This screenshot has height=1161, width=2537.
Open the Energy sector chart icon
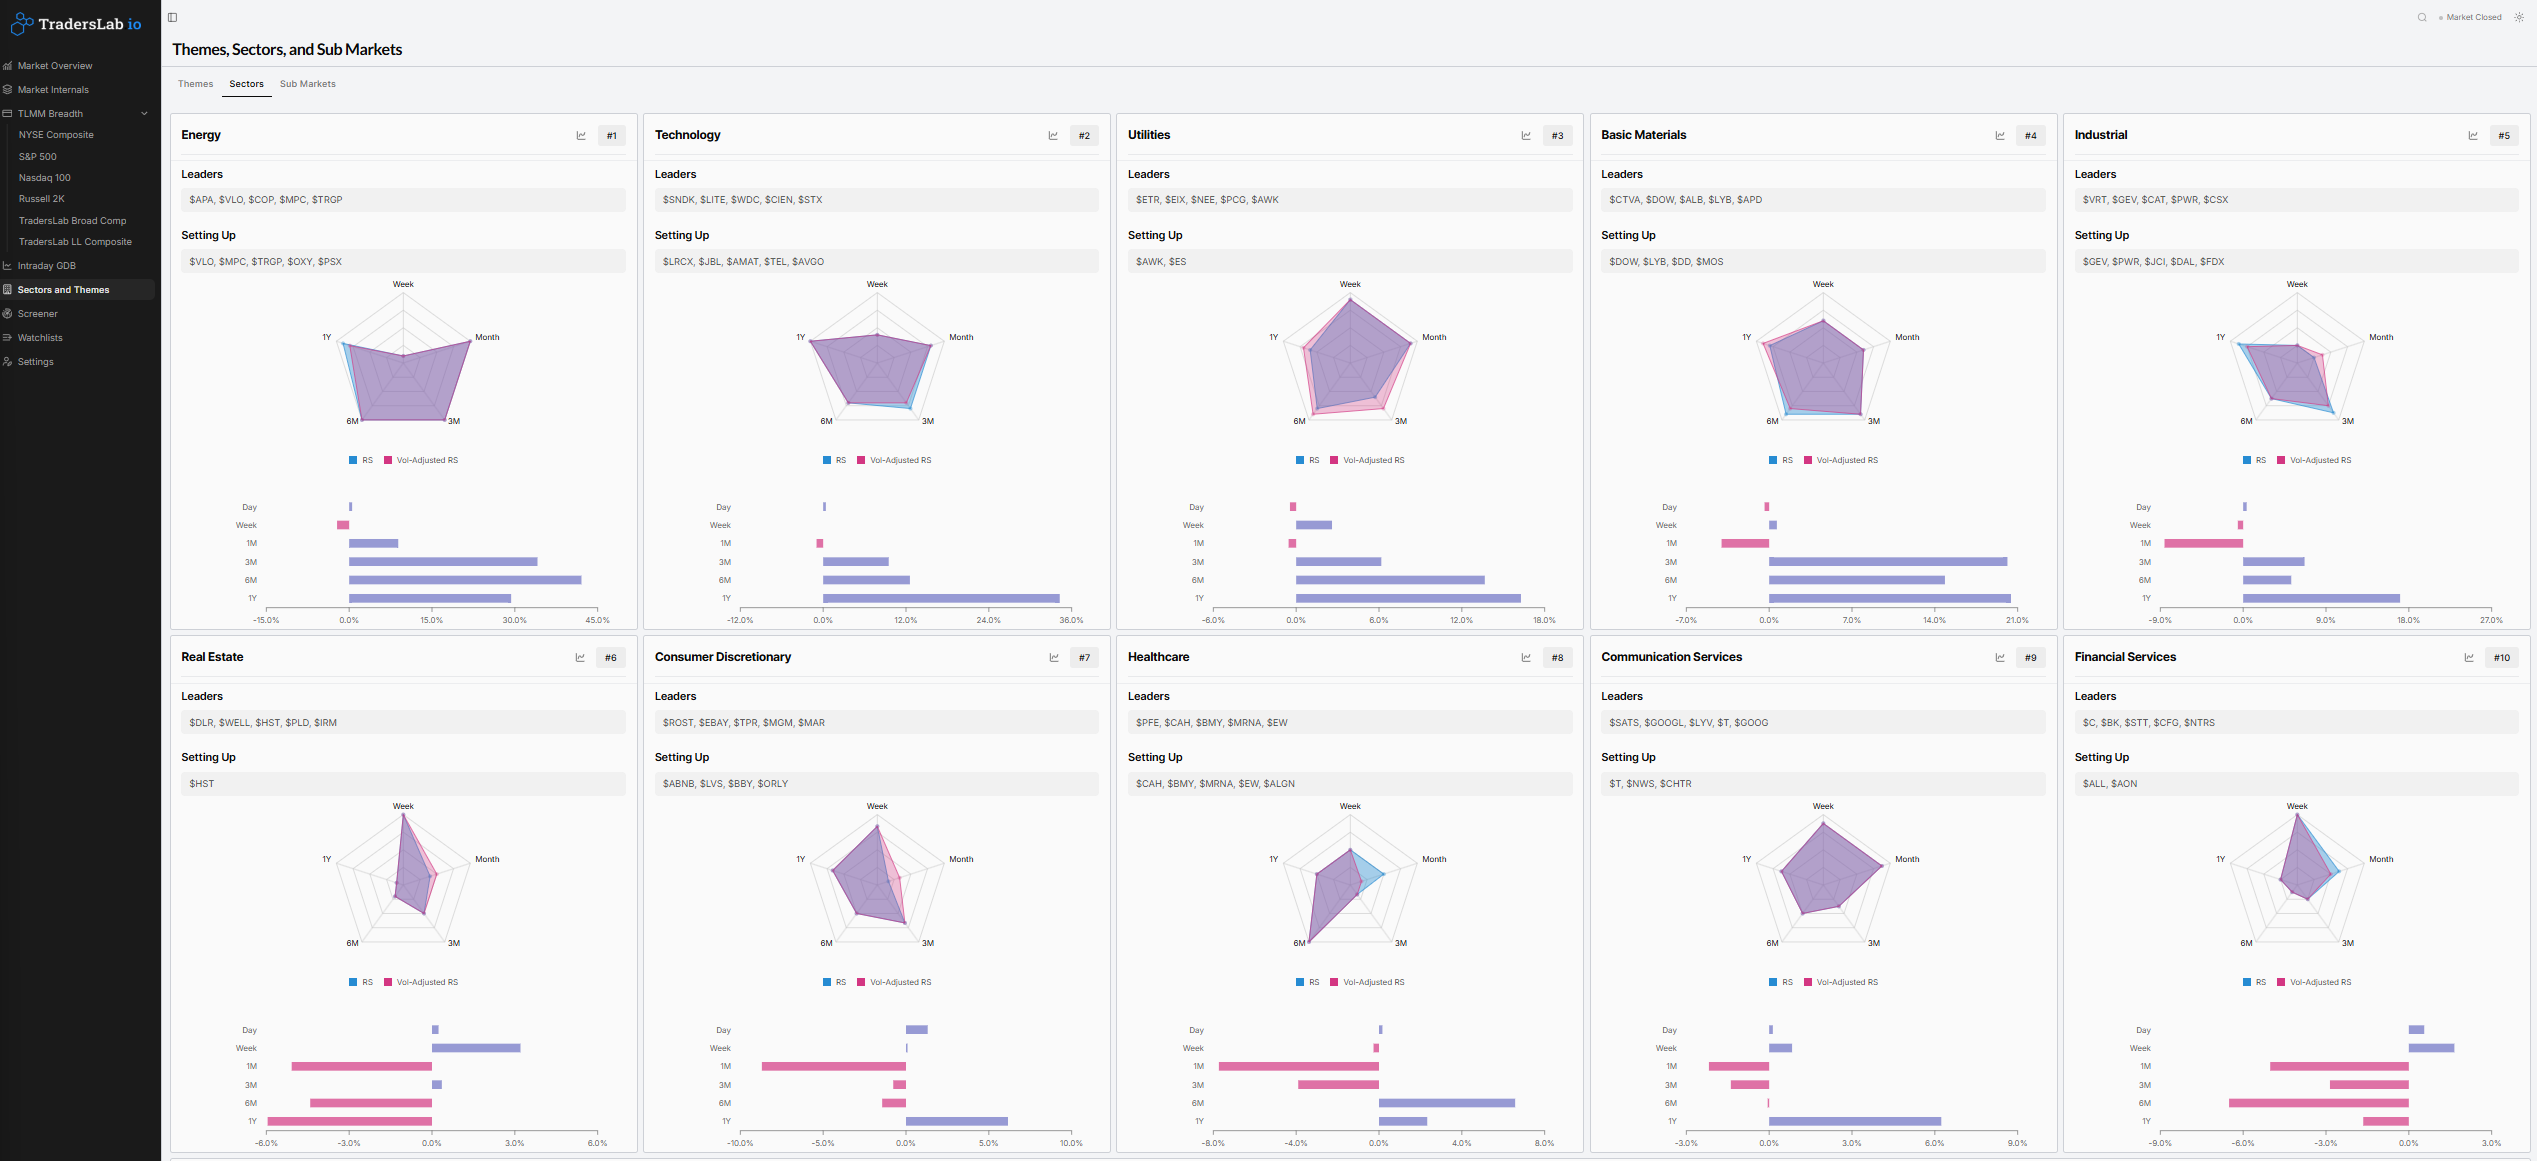(x=581, y=136)
